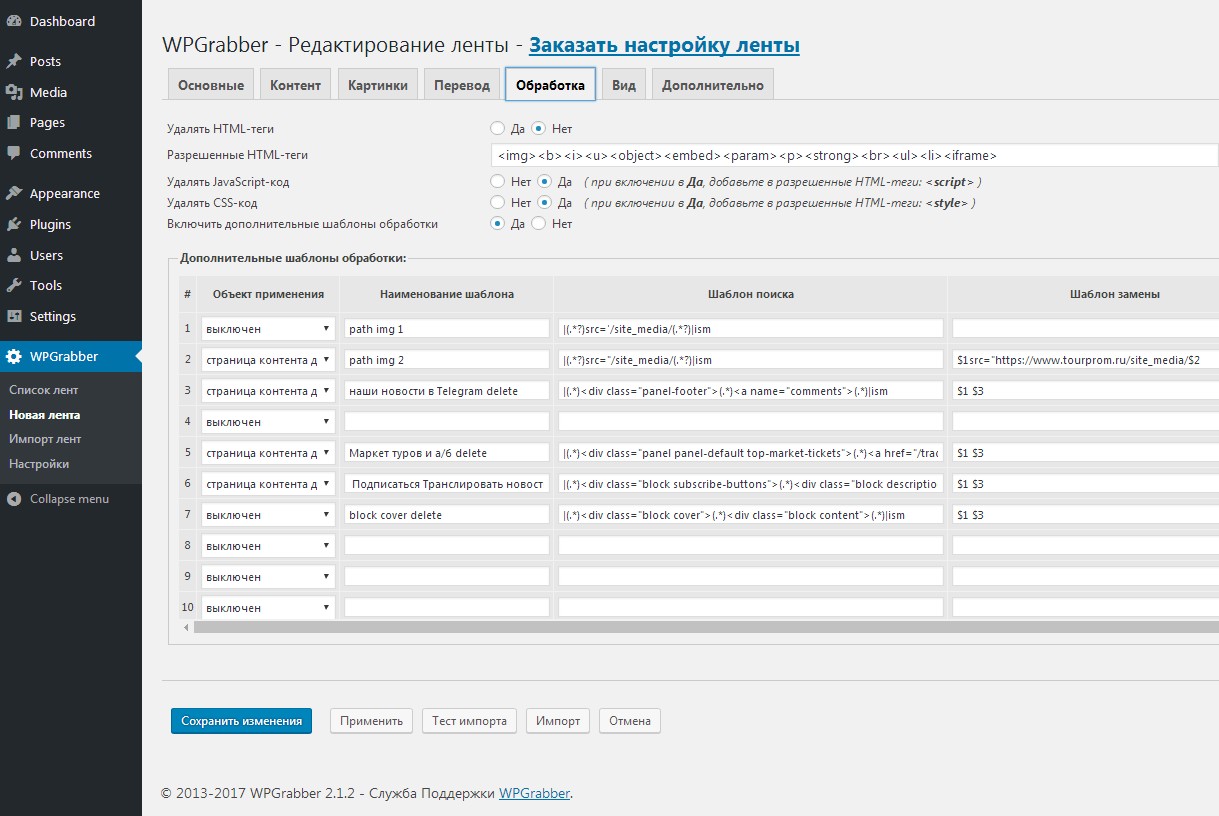
Task: Click the 'наши новости в Telegram delete' field
Action: 447,391
